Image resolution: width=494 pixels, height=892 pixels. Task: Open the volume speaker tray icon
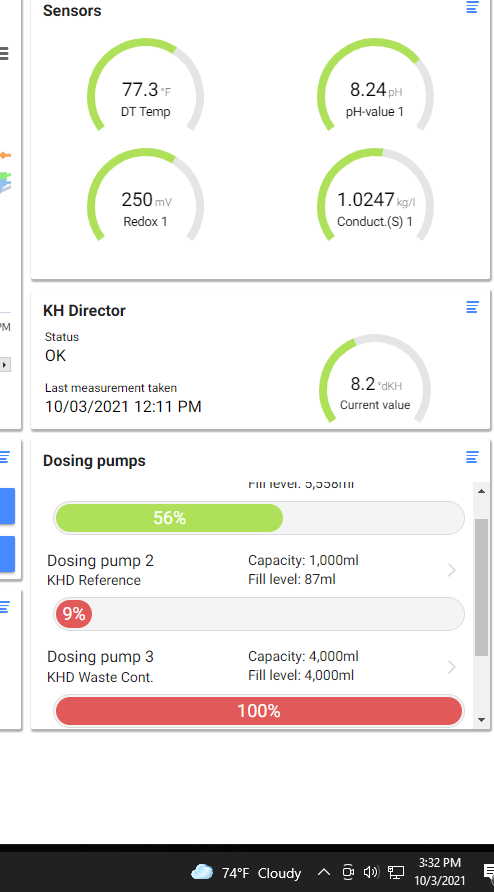pyautogui.click(x=371, y=872)
